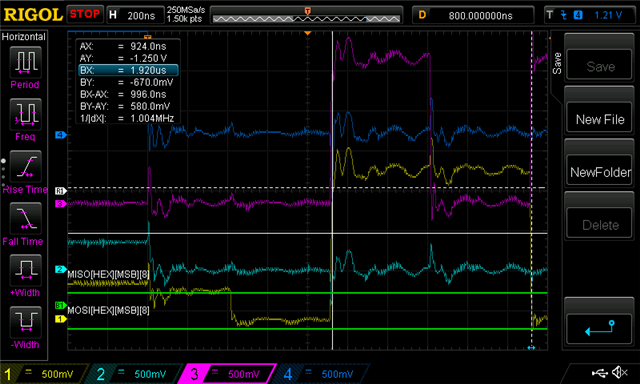Select the Fall Time measurement icon
This screenshot has width=640, height=384.
pos(25,218)
